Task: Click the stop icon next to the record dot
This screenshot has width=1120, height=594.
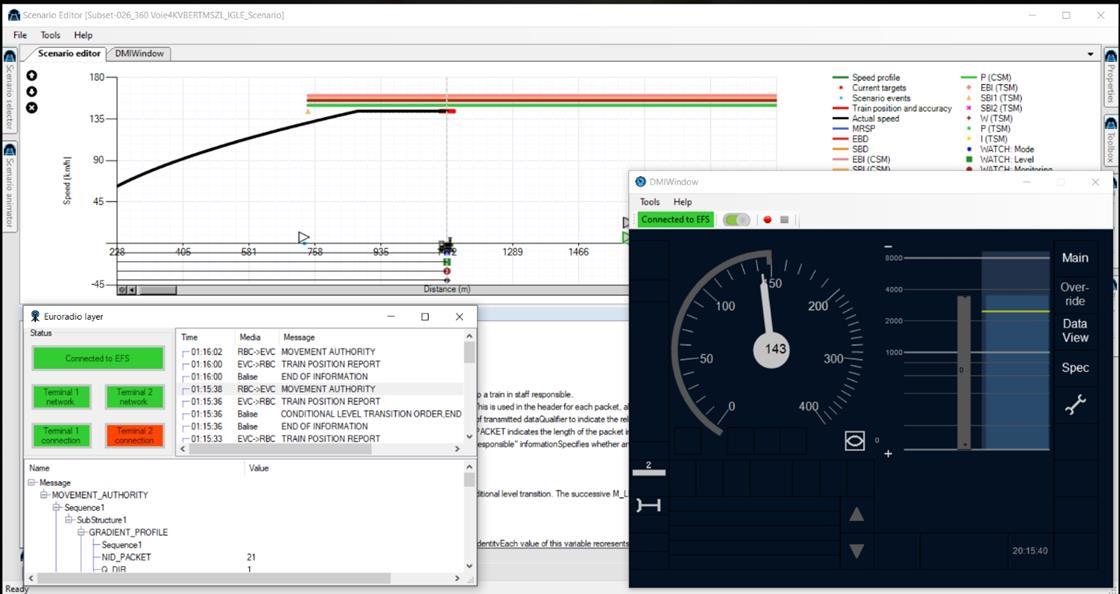Action: pyautogui.click(x=784, y=219)
